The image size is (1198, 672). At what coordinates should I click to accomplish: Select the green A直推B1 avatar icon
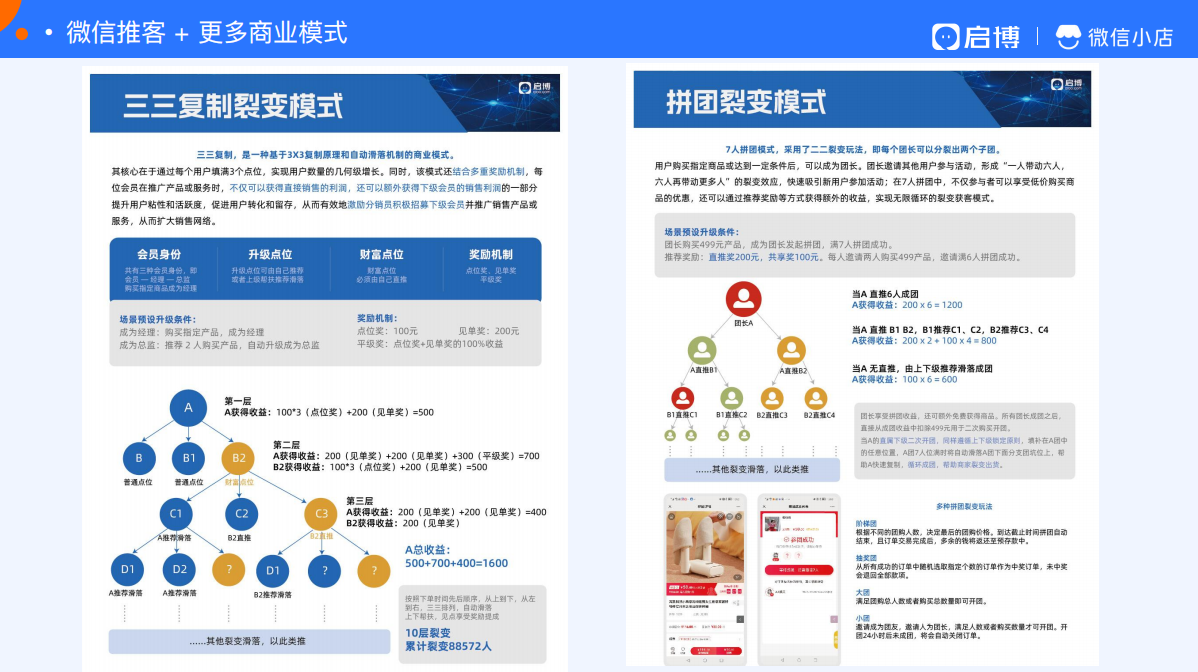click(701, 351)
